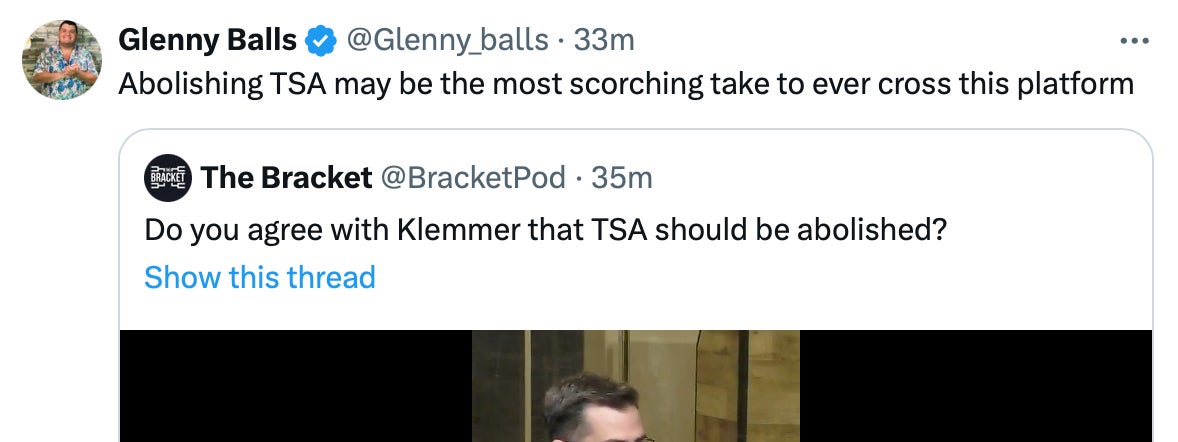Click Glenny Balls' profile avatar photo
This screenshot has width=1178, height=442.
tap(62, 59)
